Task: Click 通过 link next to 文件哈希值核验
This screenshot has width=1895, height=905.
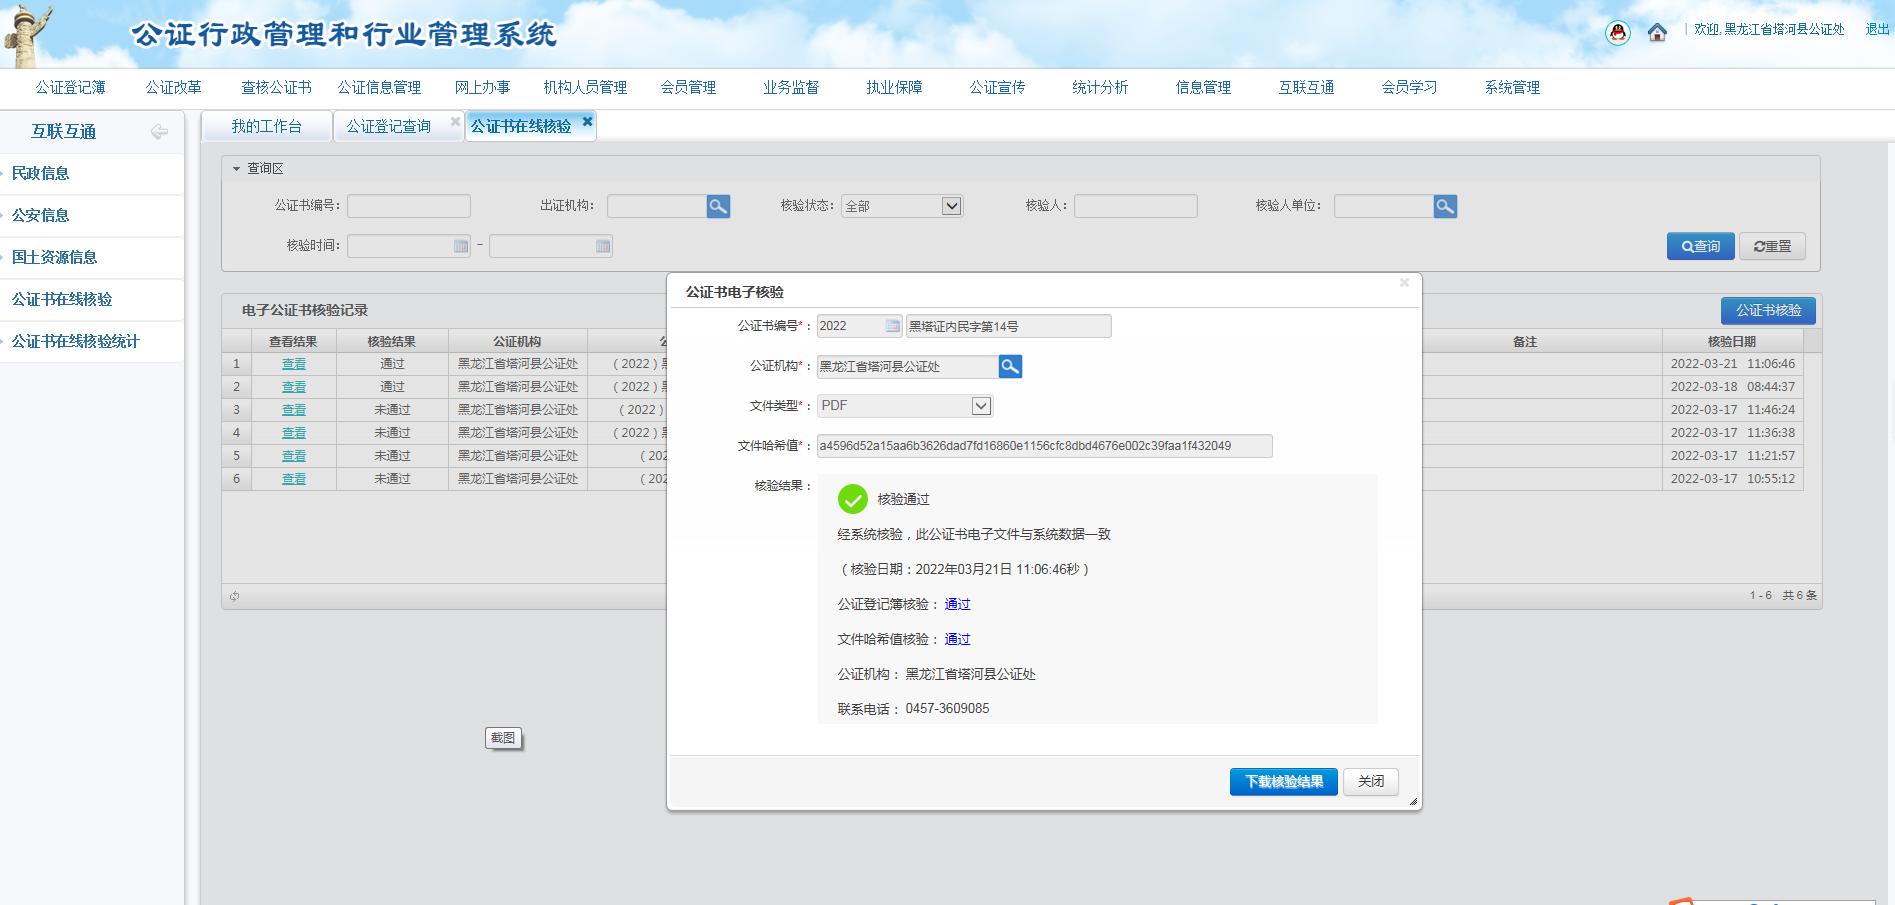Action: [x=957, y=639]
